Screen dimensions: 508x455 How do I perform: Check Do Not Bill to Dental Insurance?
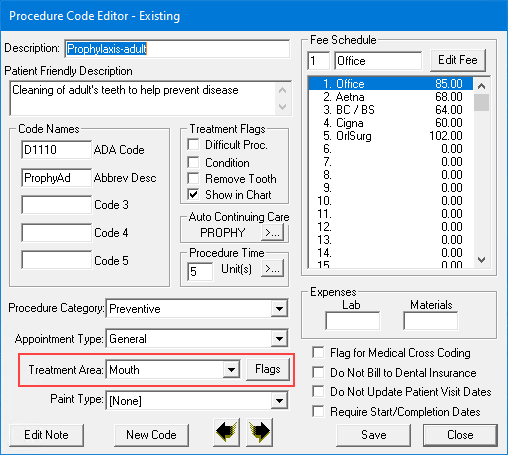[318, 372]
